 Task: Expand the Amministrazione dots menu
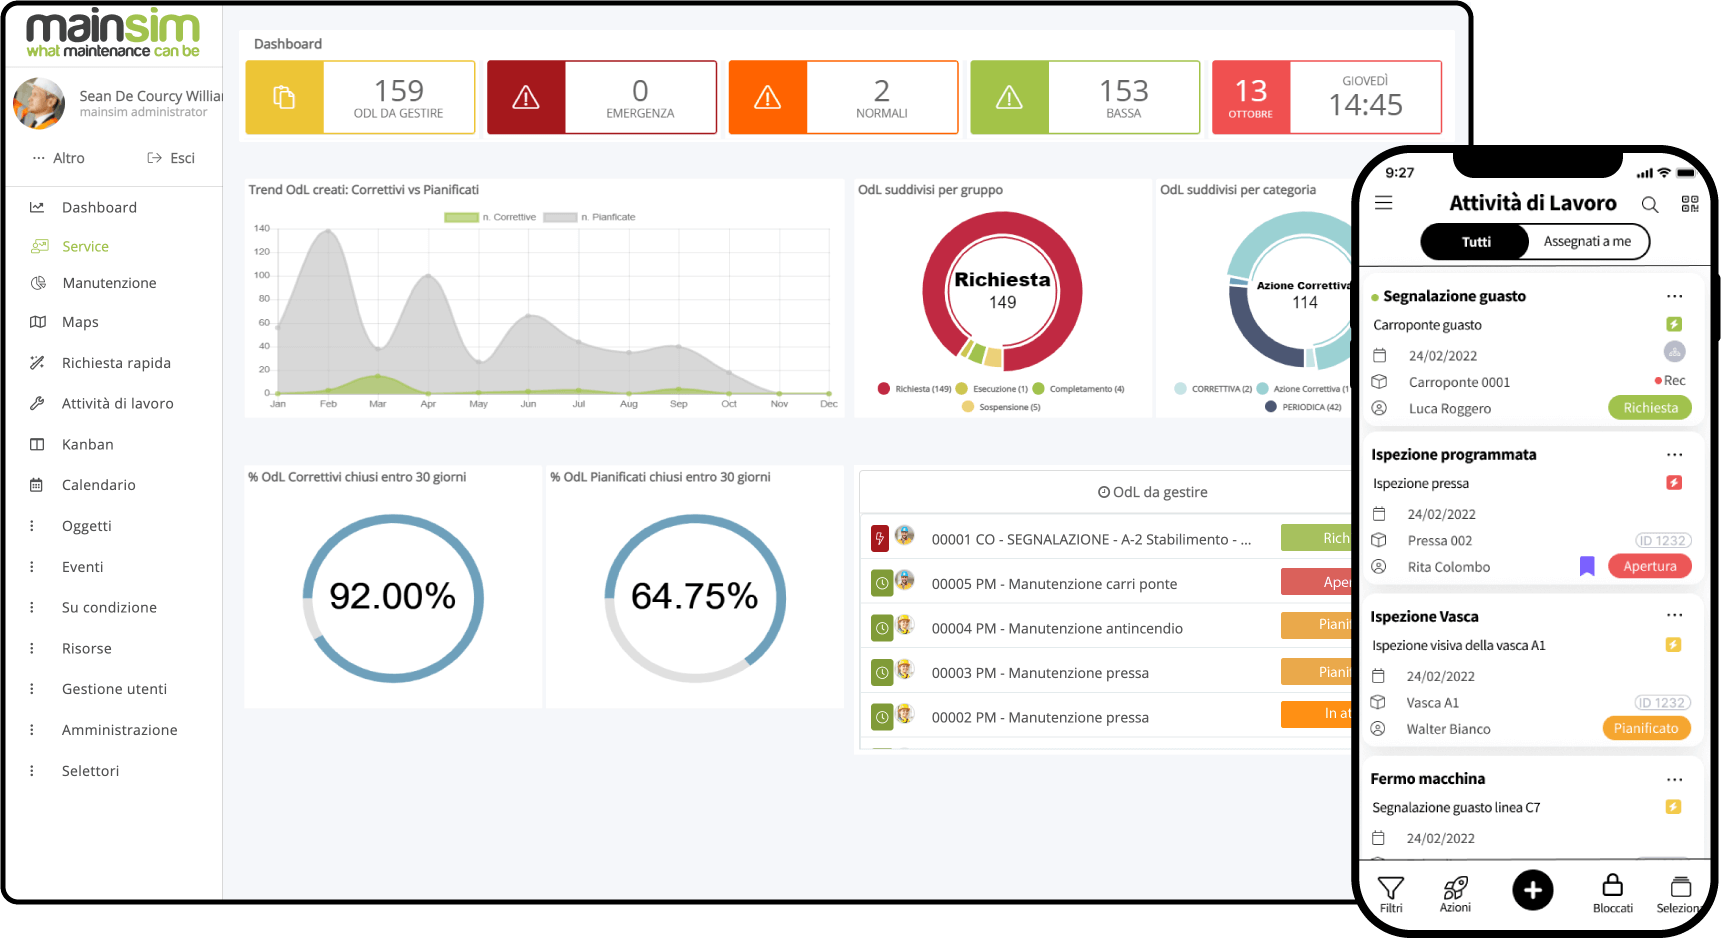click(x=32, y=730)
